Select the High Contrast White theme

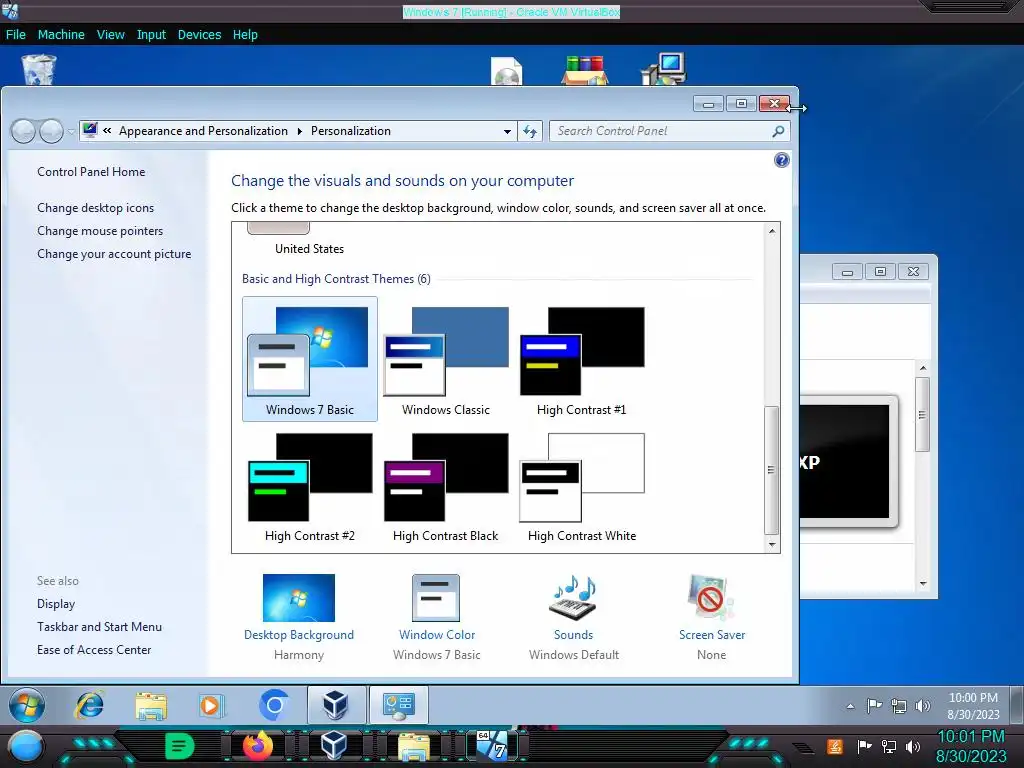[581, 487]
